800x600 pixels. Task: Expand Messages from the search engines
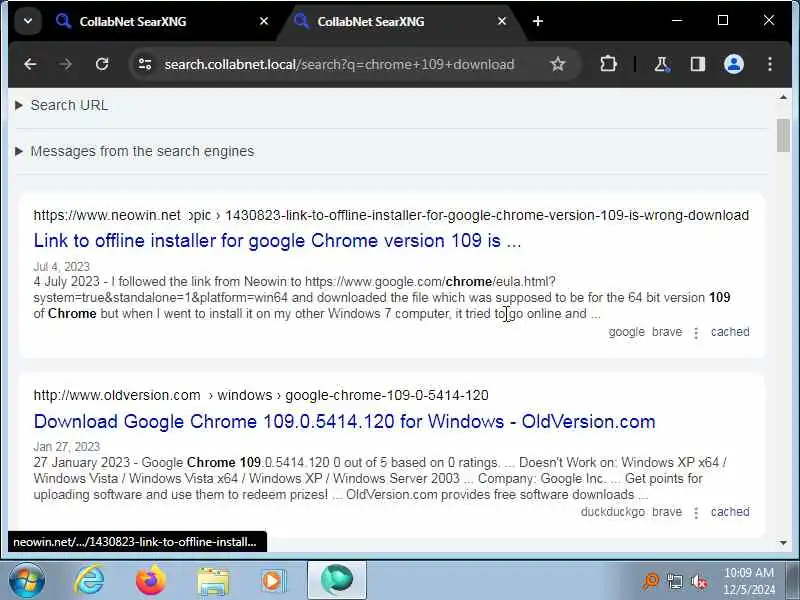pos(135,151)
